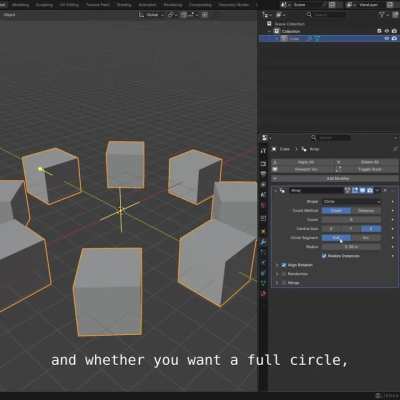
Task: Toggle the Align Rotation panel checkbox
Action: (x=284, y=265)
